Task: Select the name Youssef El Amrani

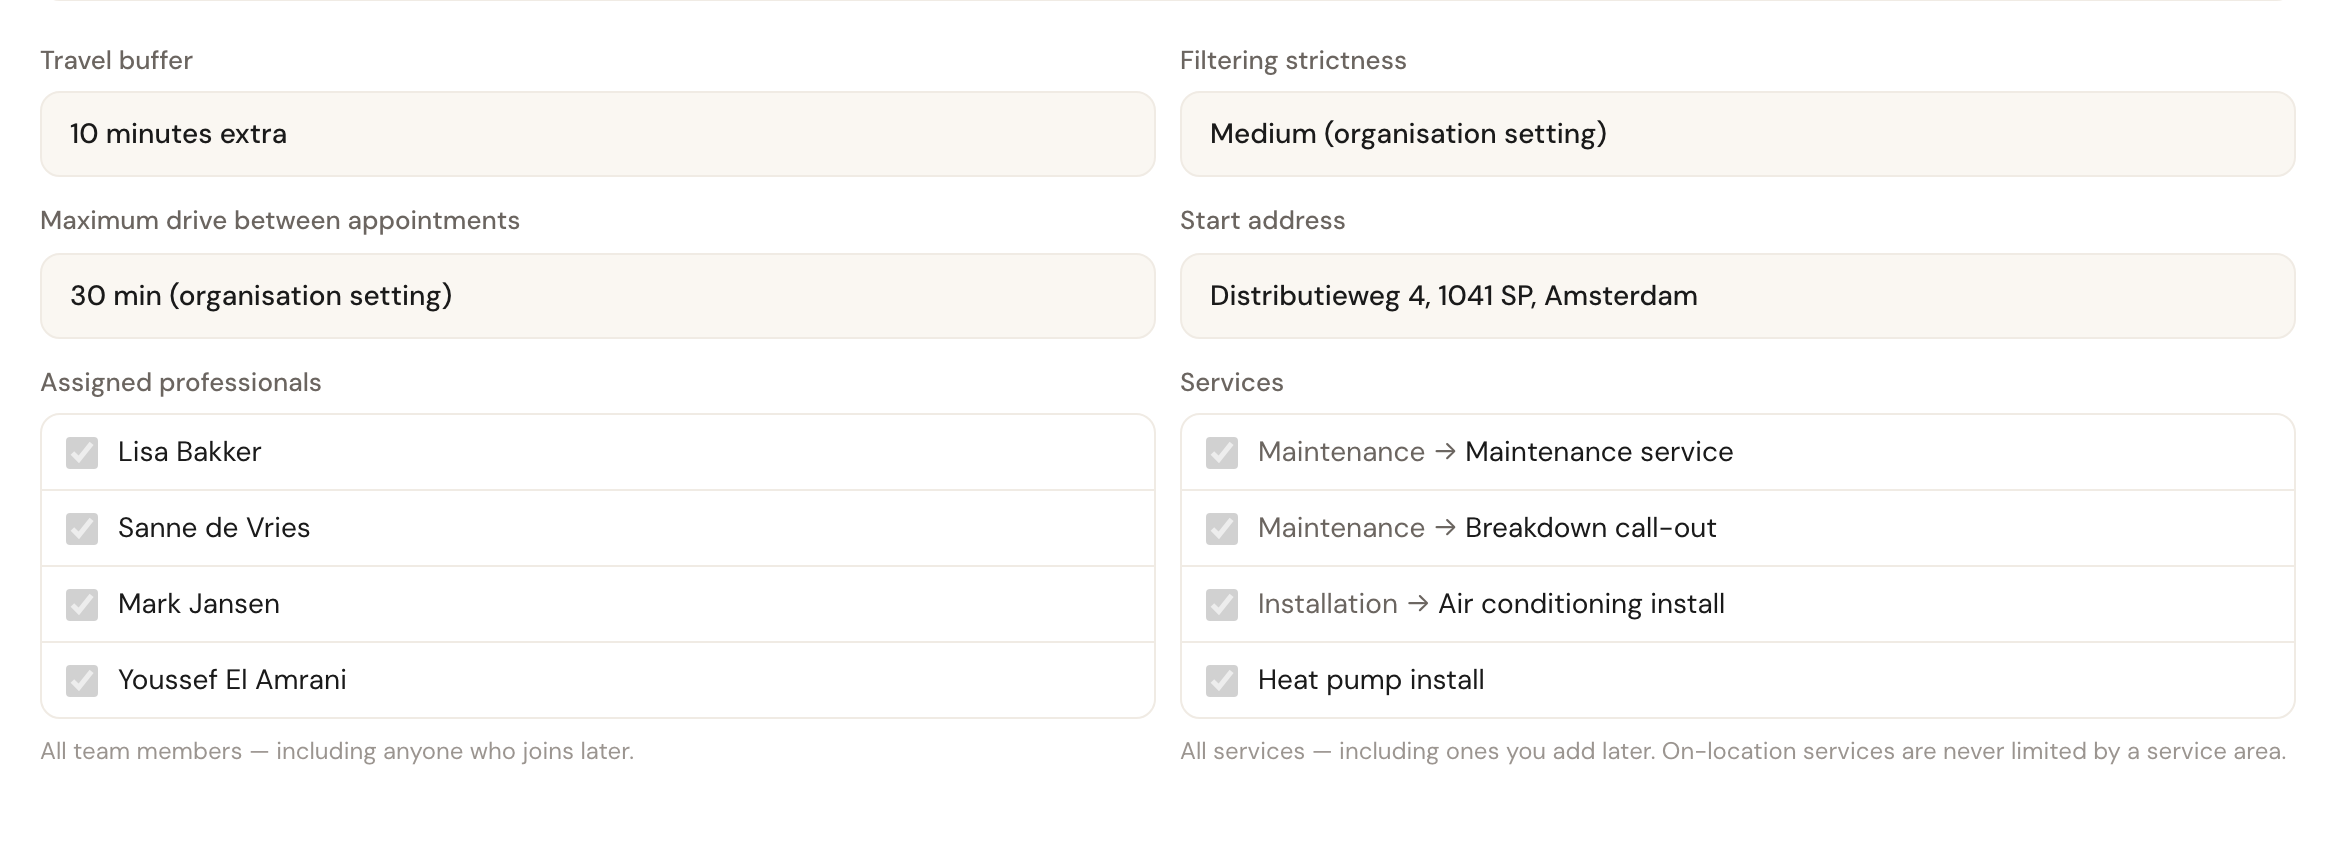Action: pos(232,680)
